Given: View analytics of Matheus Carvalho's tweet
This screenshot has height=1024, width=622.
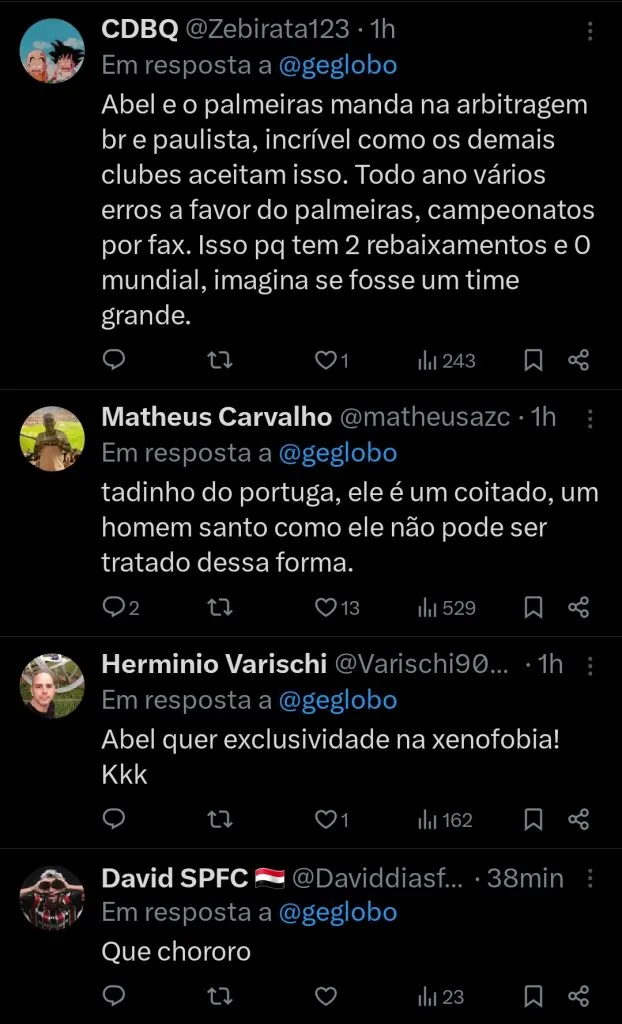Looking at the screenshot, I should (446, 607).
